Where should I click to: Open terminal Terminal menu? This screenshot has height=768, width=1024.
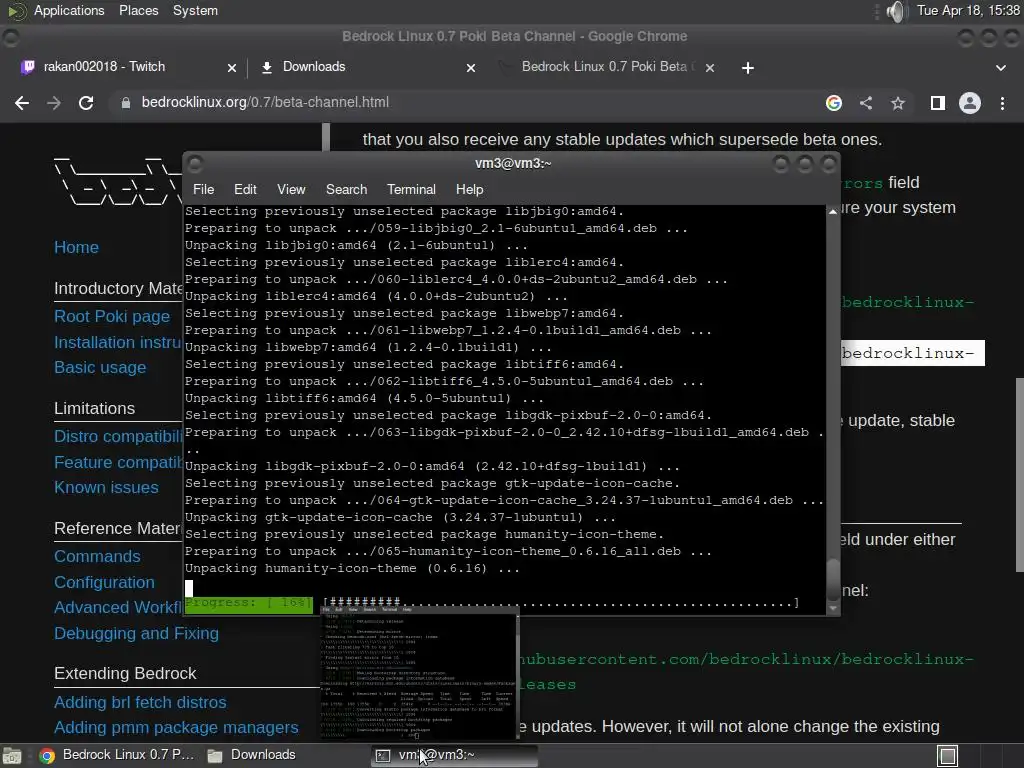click(x=411, y=189)
